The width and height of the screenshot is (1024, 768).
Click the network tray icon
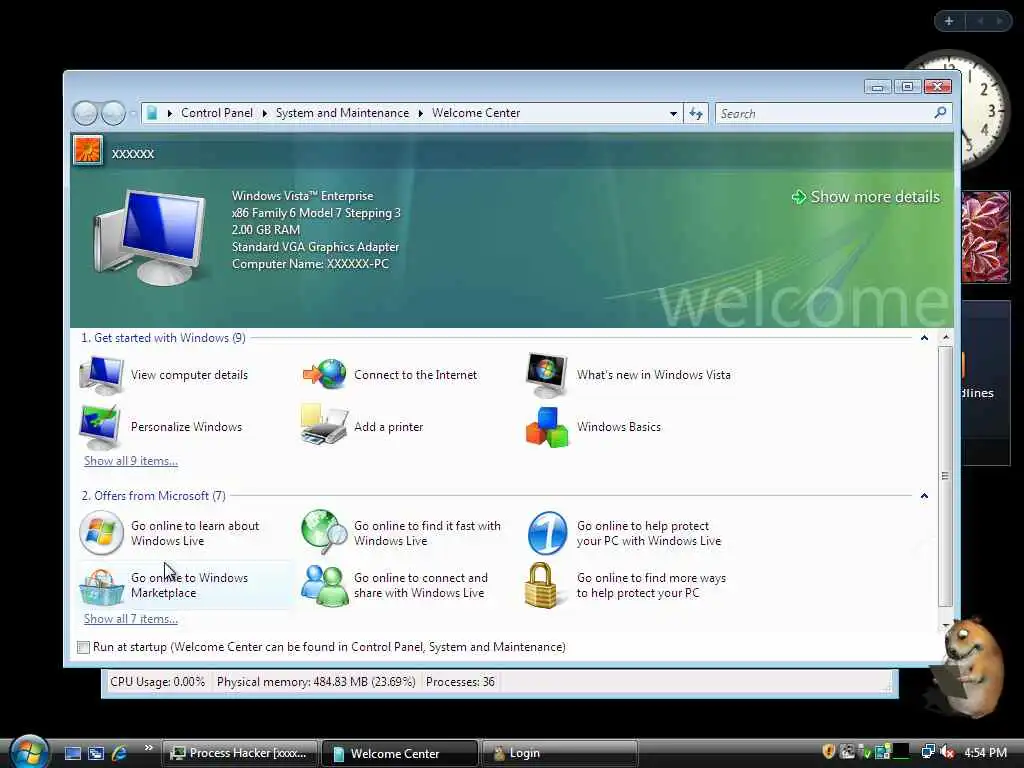(928, 752)
